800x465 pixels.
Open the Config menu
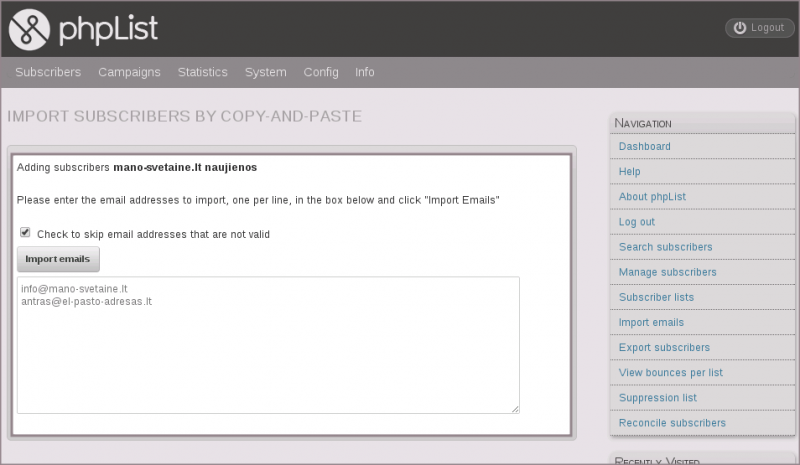pos(321,72)
